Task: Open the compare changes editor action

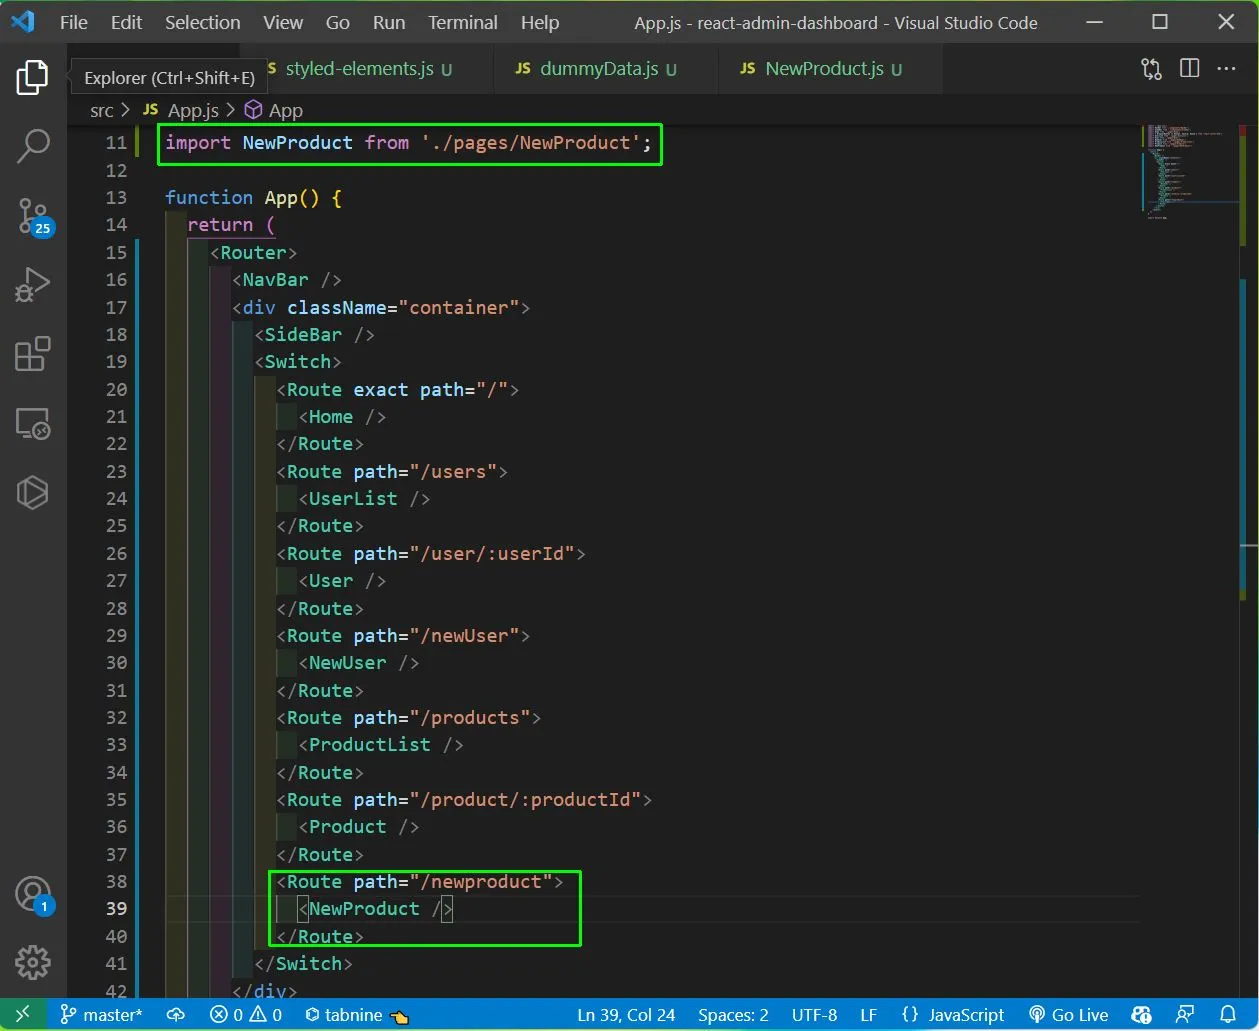Action: pos(1152,68)
